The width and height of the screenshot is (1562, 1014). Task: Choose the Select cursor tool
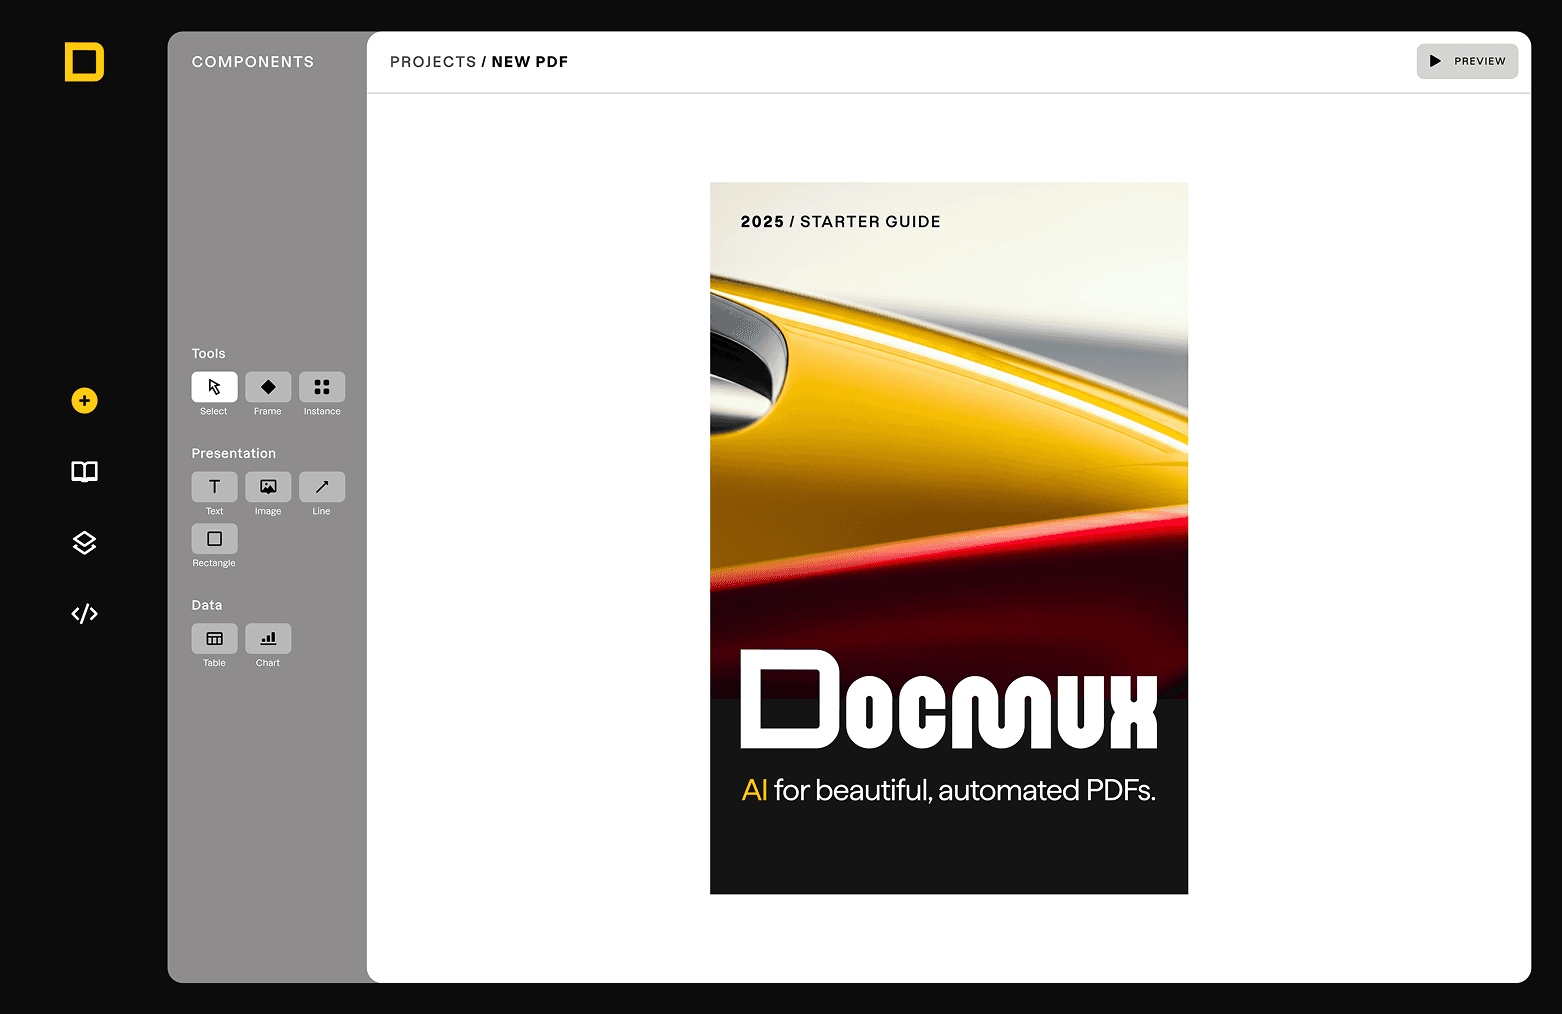click(x=214, y=387)
